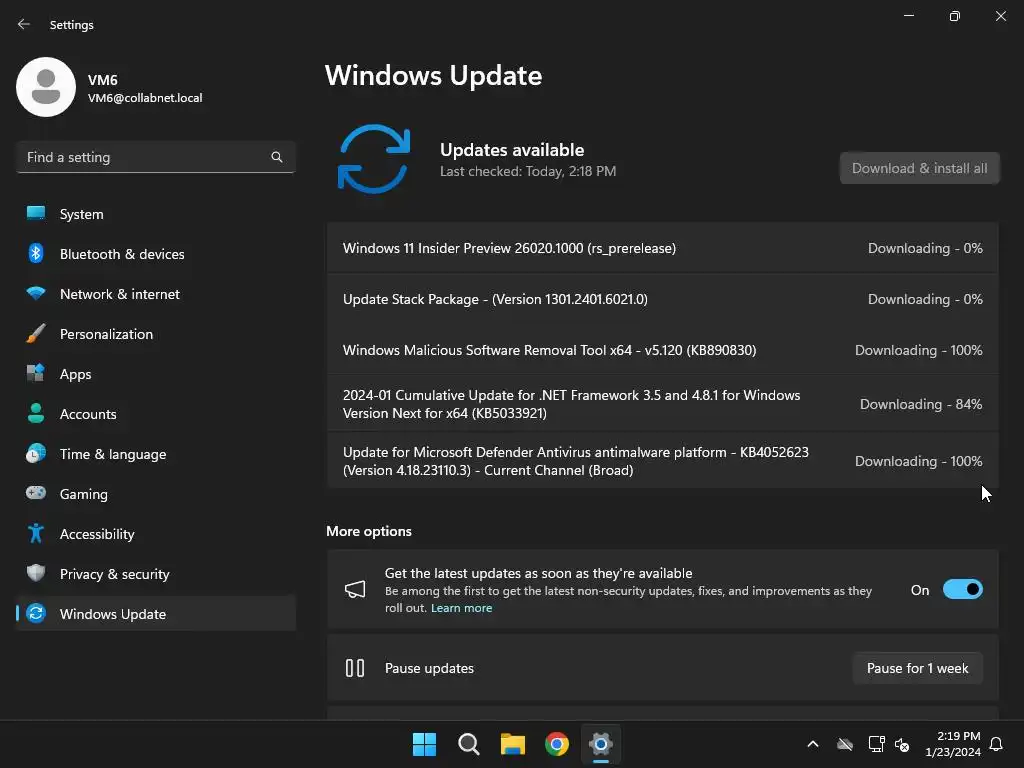Click the .NET Framework KB5033921 update

(663, 404)
